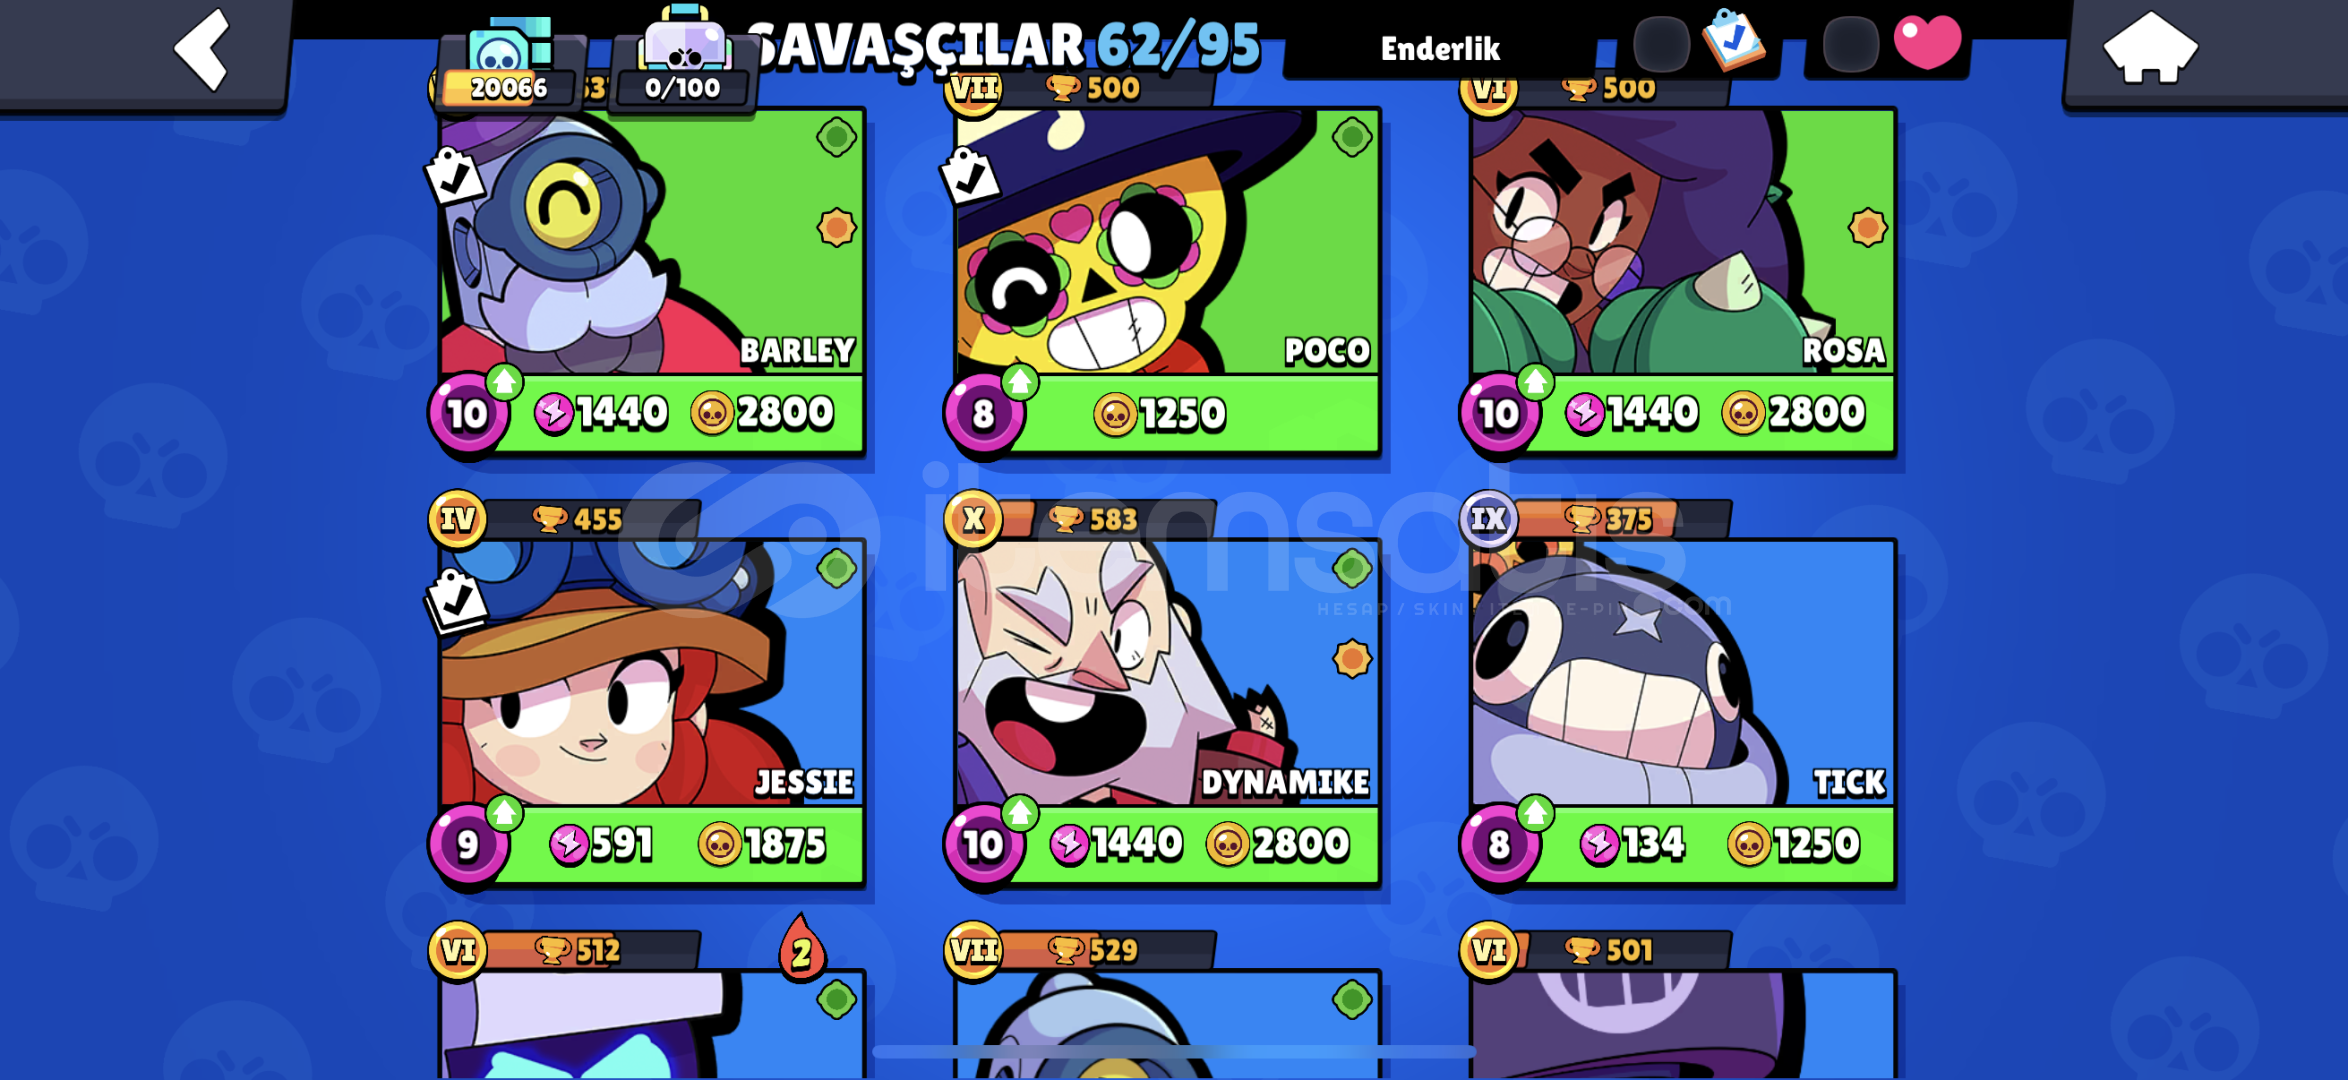Open the home screen via house icon
Screen dimensions: 2348x1080
2150,48
